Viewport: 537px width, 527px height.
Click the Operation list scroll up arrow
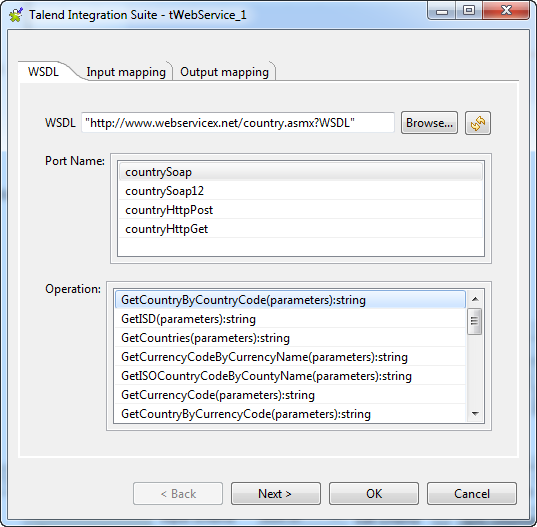(x=475, y=299)
